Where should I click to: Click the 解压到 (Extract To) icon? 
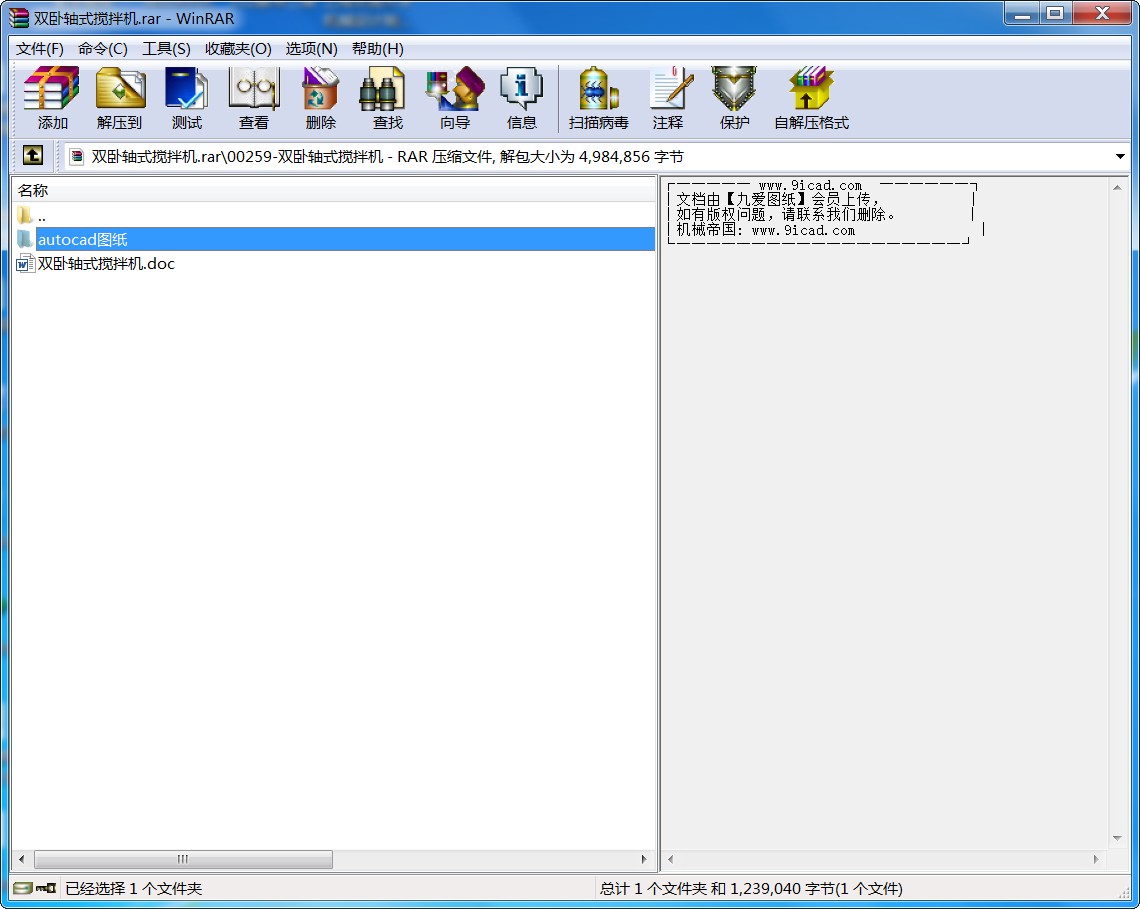coord(120,98)
